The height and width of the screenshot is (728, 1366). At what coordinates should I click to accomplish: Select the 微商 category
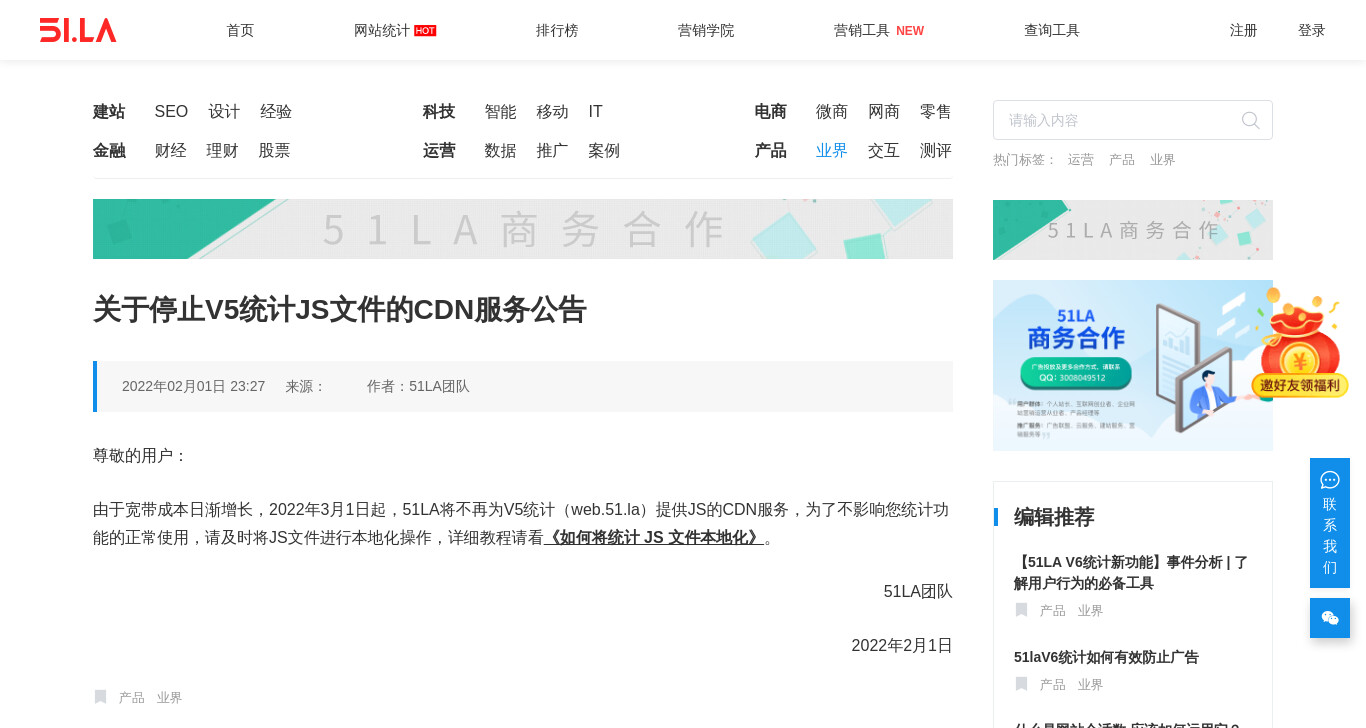pos(832,112)
